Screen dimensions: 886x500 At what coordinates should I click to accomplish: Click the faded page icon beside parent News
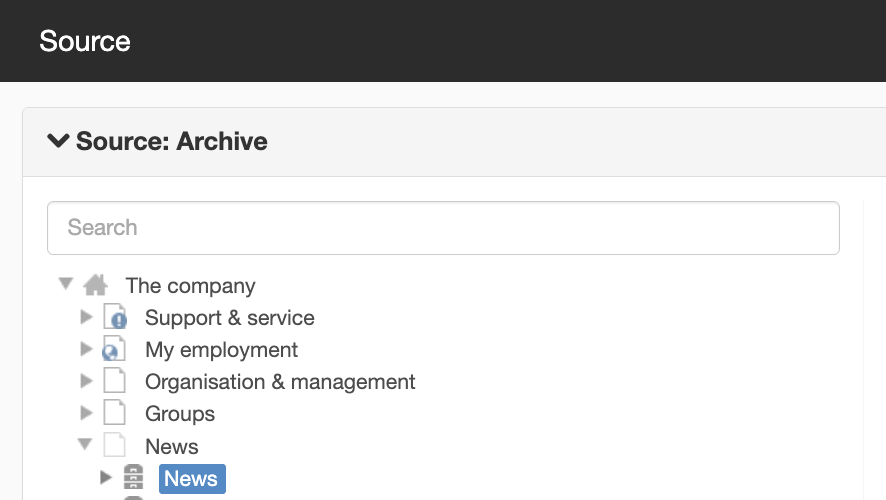115,445
